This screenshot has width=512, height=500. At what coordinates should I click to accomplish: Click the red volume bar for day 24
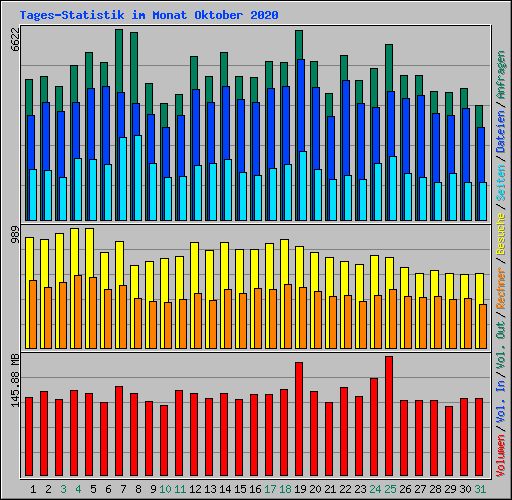[374, 427]
